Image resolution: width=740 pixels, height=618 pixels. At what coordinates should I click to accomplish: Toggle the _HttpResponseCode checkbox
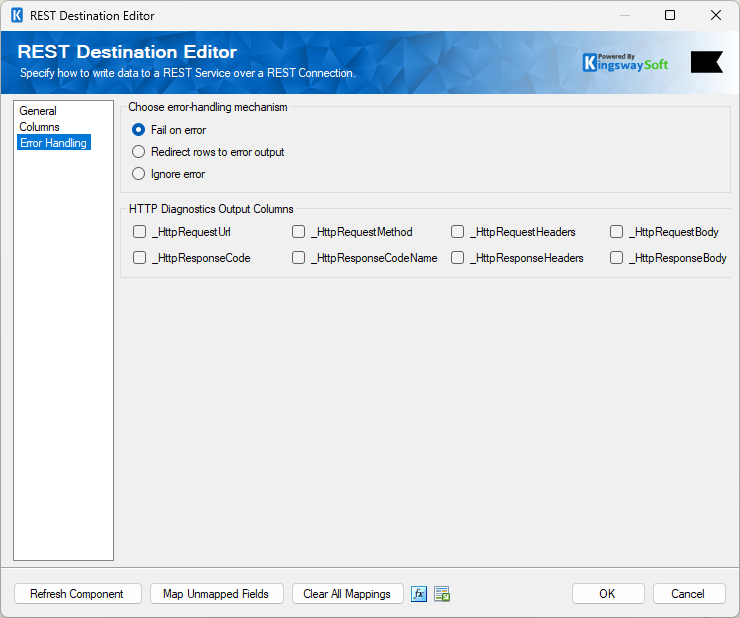[140, 258]
